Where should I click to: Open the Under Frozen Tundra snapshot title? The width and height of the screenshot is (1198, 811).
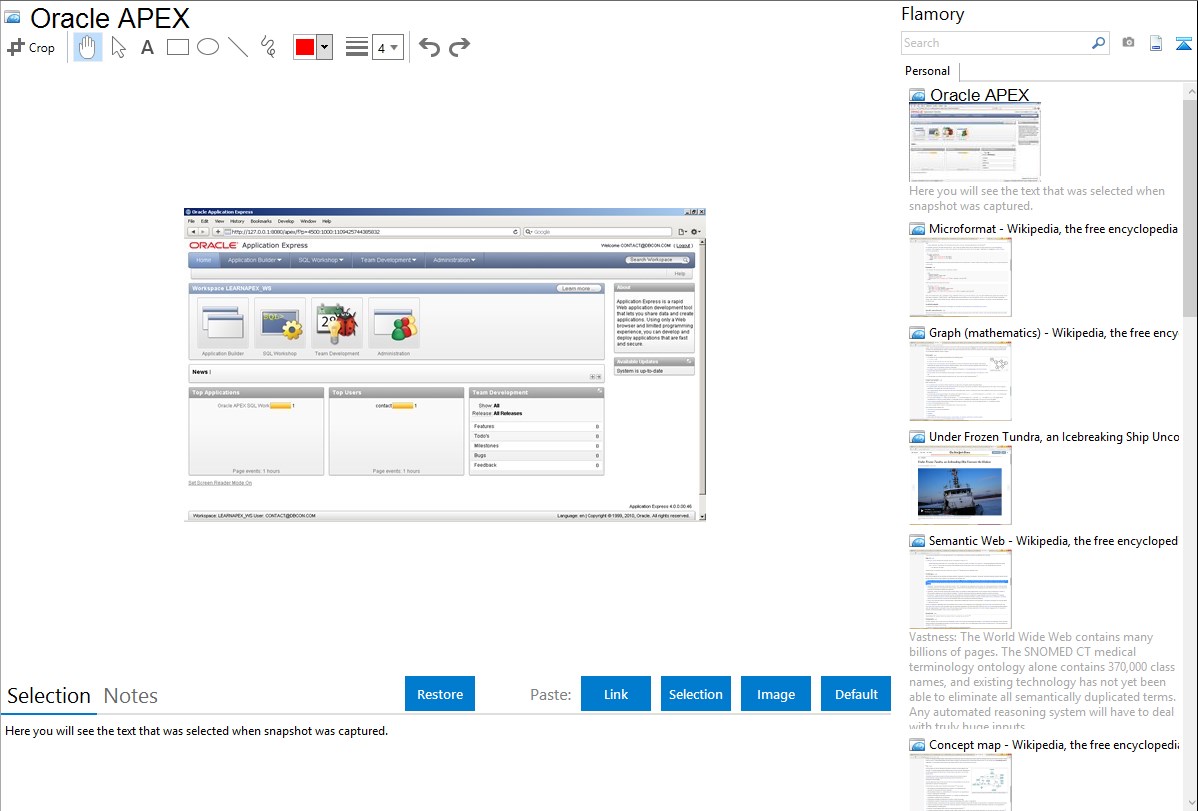(x=1054, y=436)
